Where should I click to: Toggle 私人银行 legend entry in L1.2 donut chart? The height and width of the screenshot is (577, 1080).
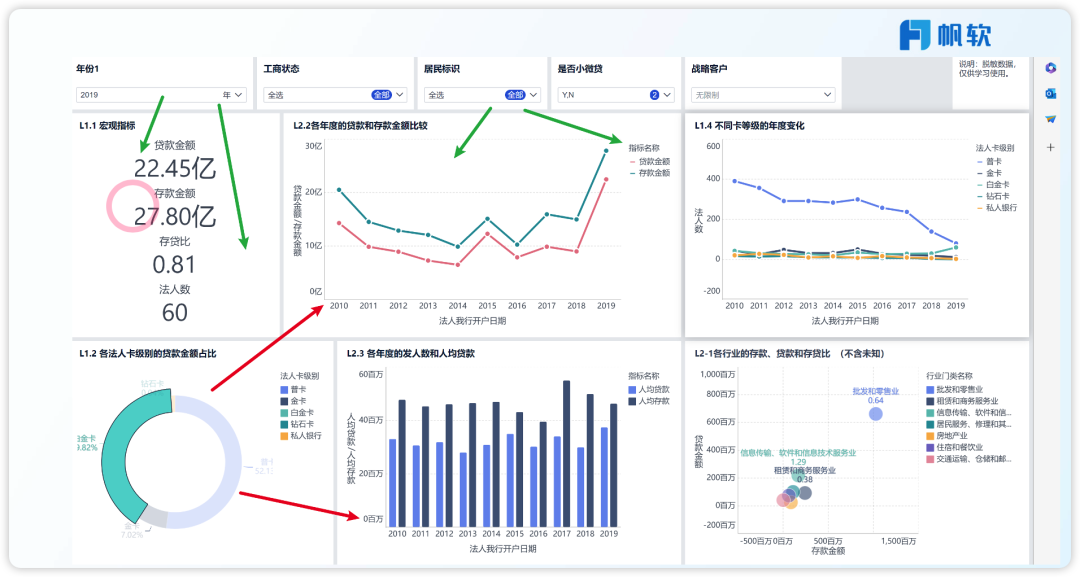[x=301, y=436]
